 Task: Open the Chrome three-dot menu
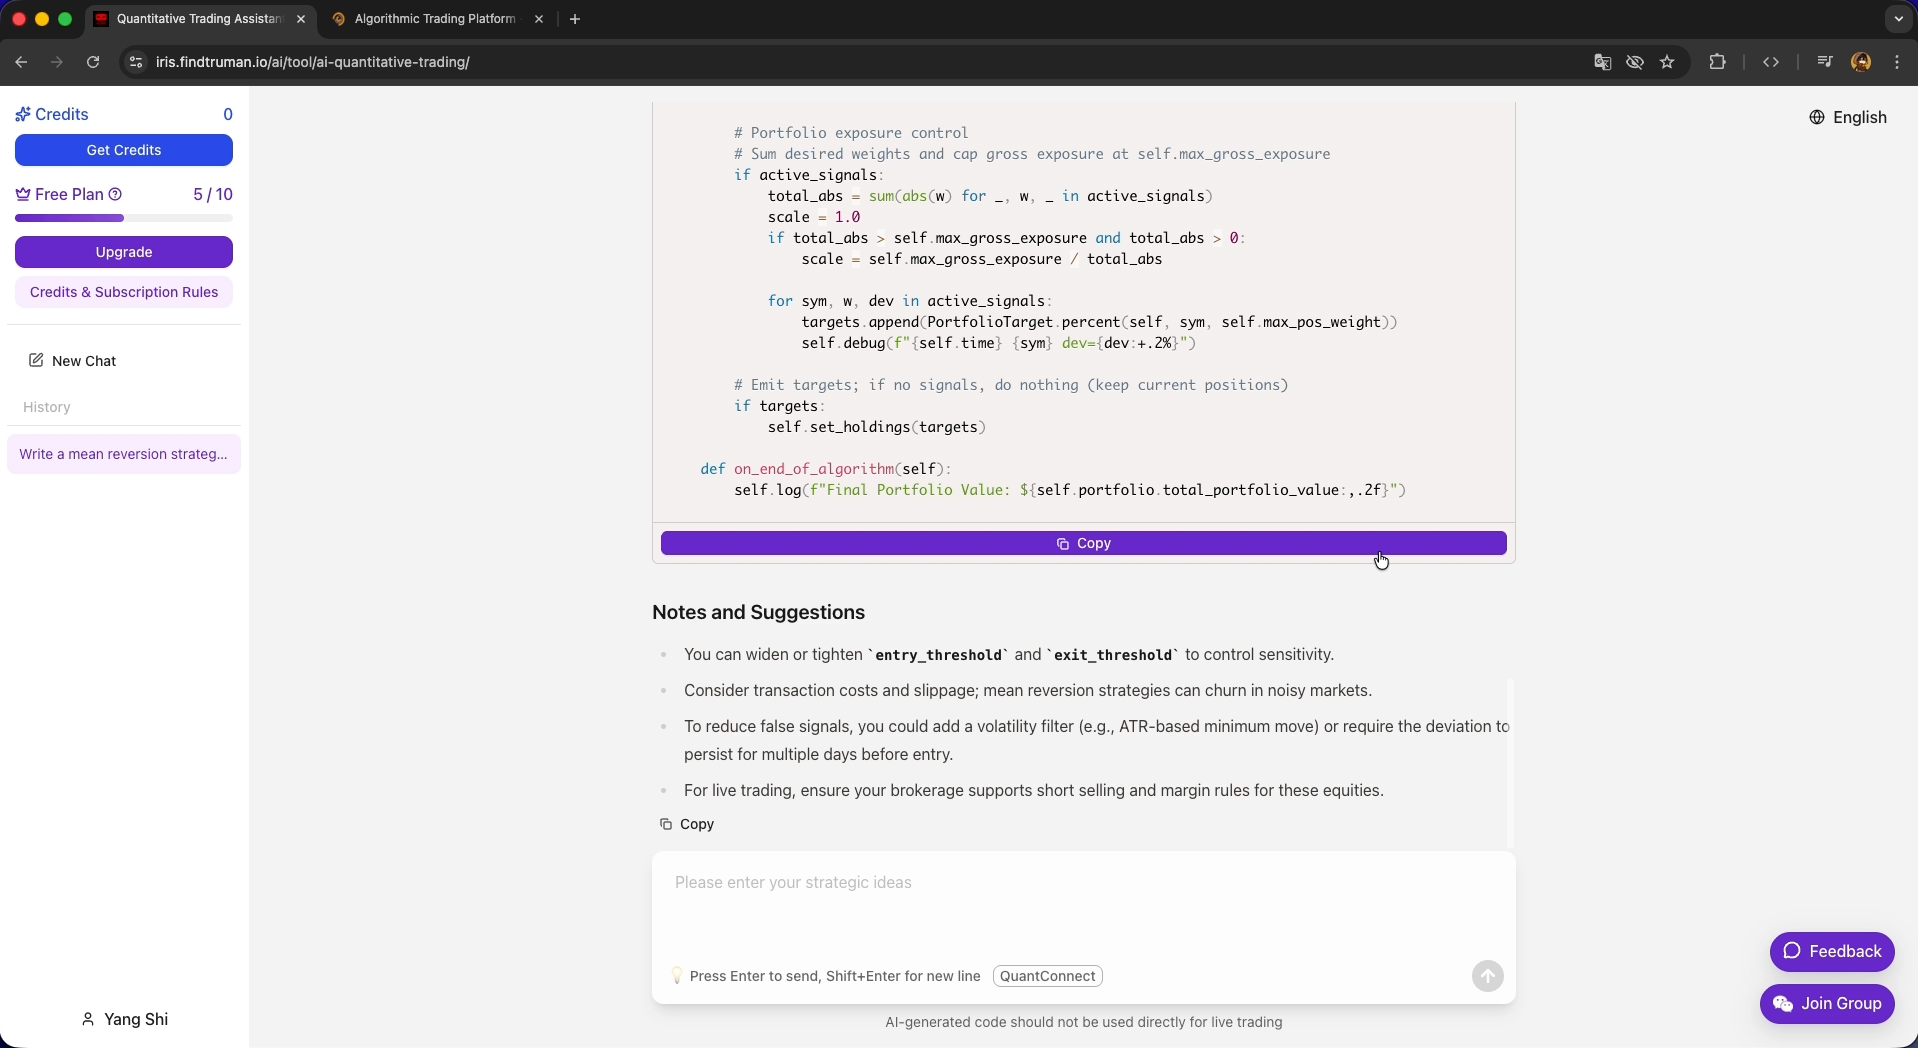pyautogui.click(x=1897, y=62)
